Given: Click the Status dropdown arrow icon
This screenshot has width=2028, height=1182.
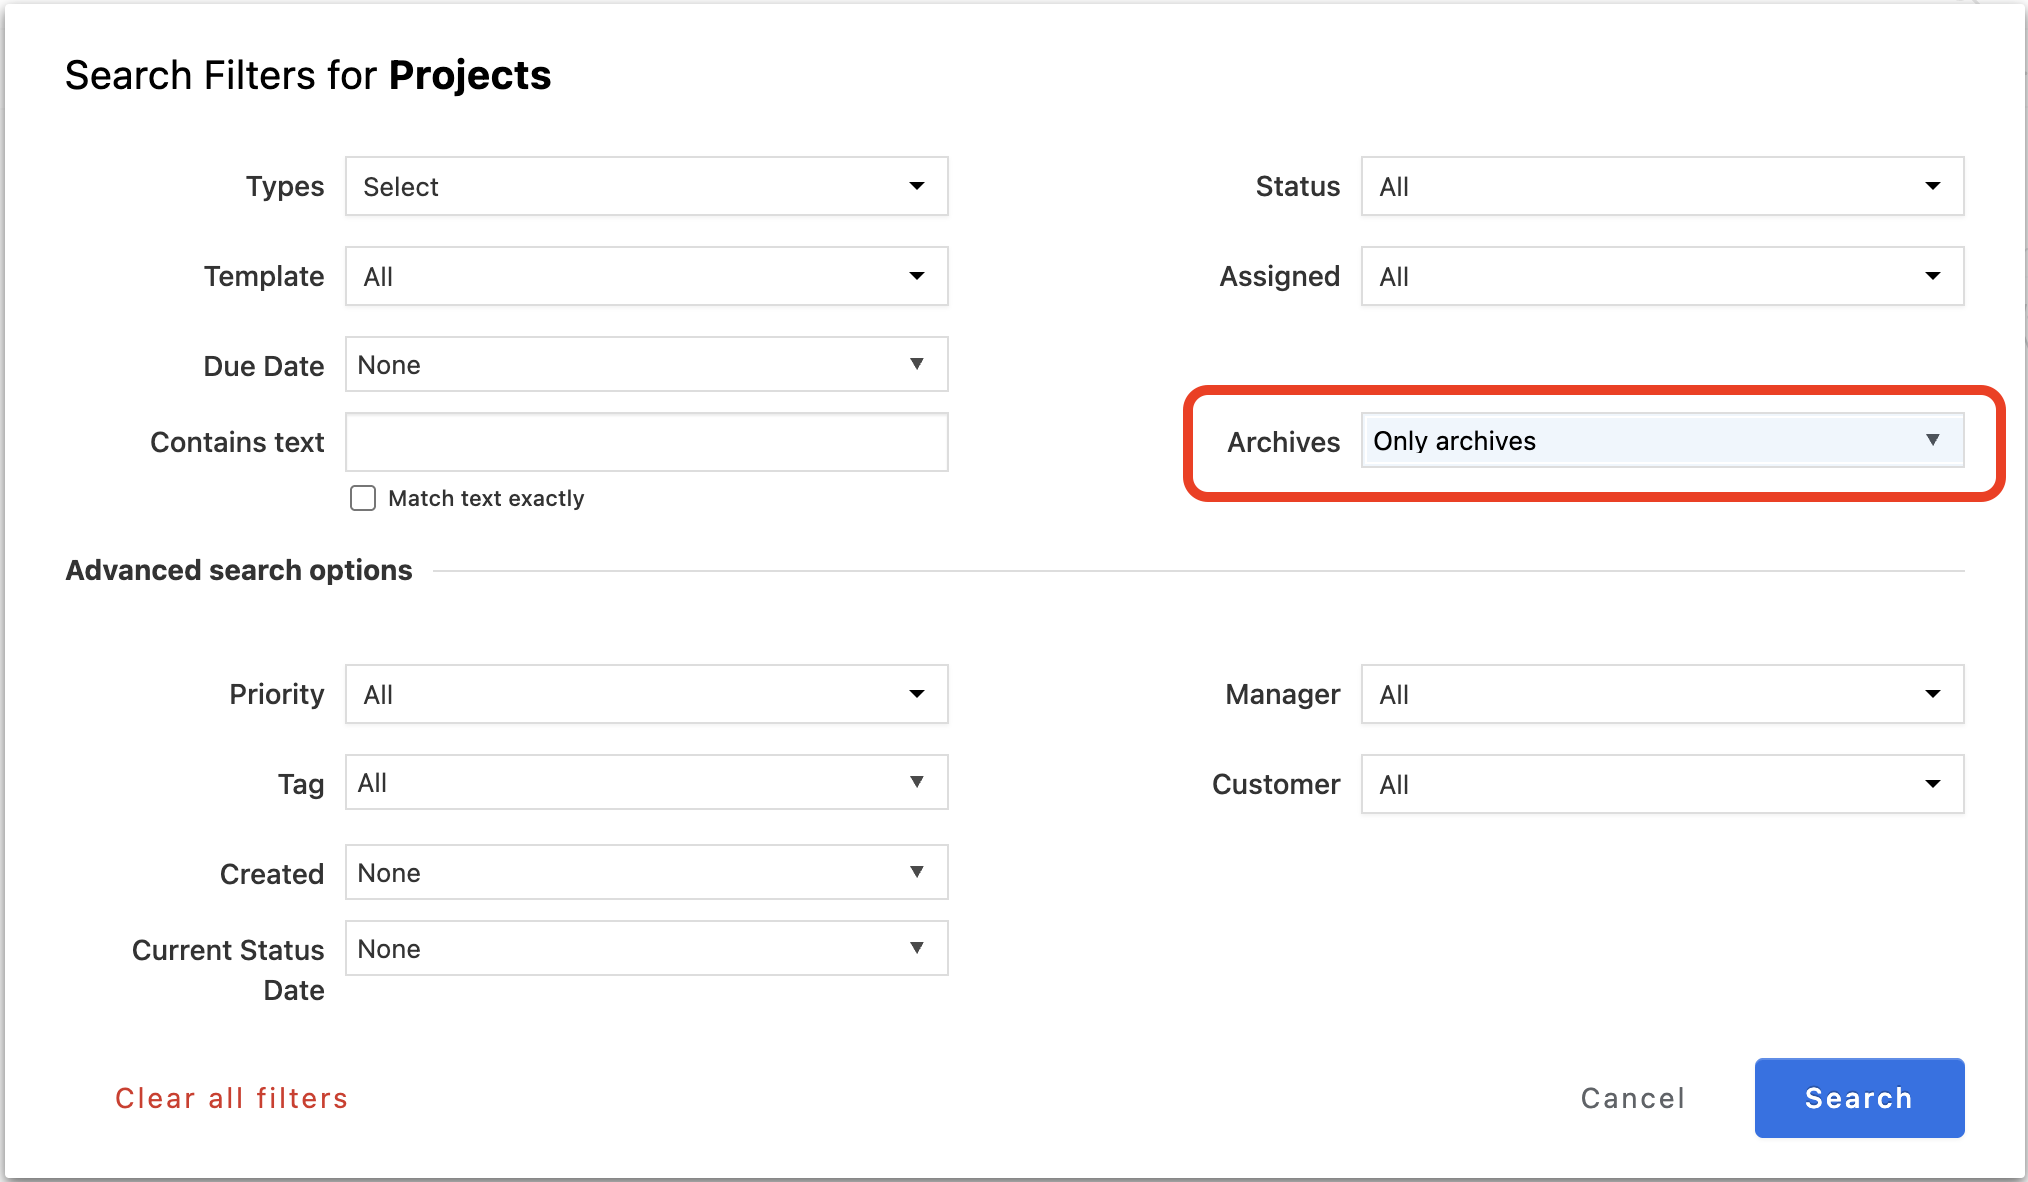Looking at the screenshot, I should click(1932, 186).
